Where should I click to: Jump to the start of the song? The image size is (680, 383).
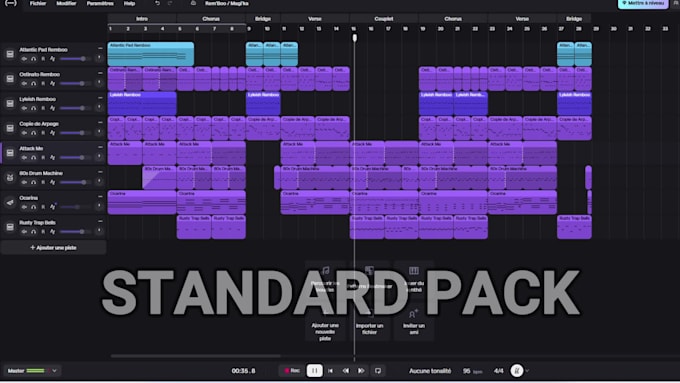[x=330, y=371]
